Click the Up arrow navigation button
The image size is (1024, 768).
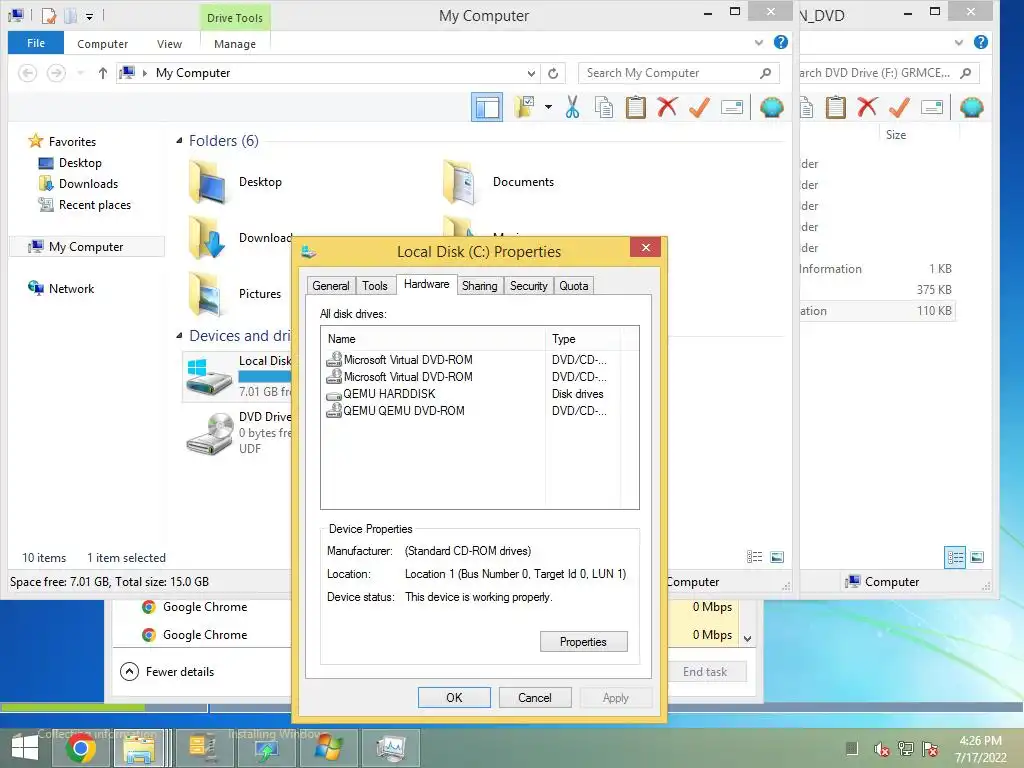(x=103, y=73)
